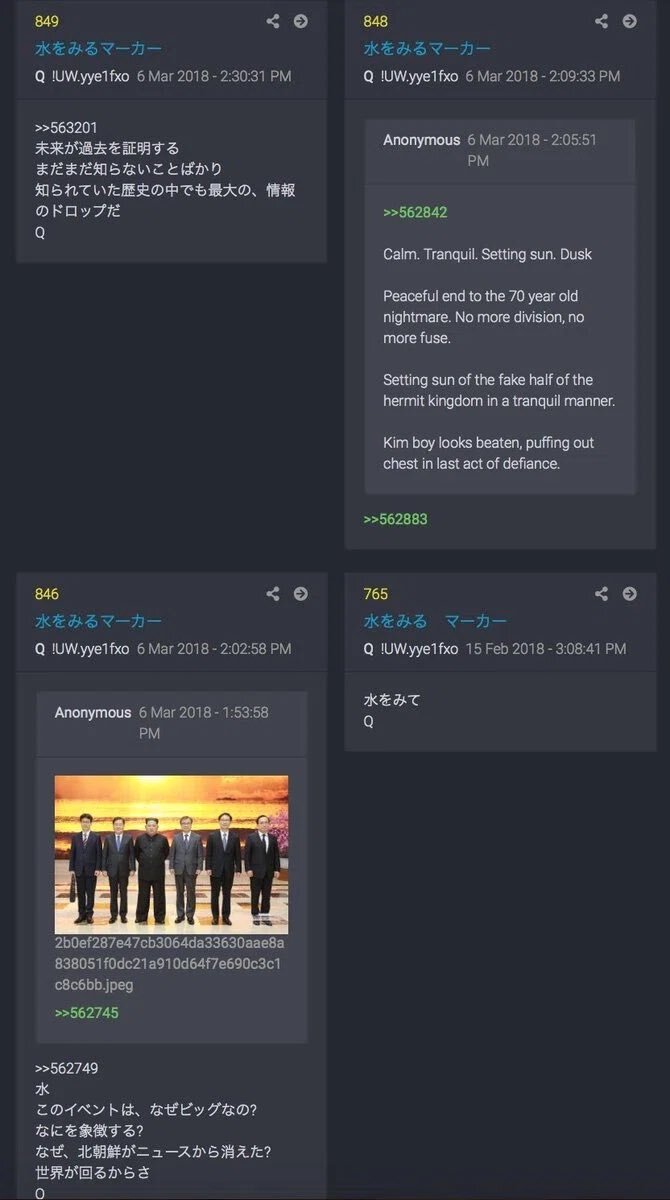Share post 849 via share icon
Viewport: 670px width, 1200px height.
click(x=273, y=21)
